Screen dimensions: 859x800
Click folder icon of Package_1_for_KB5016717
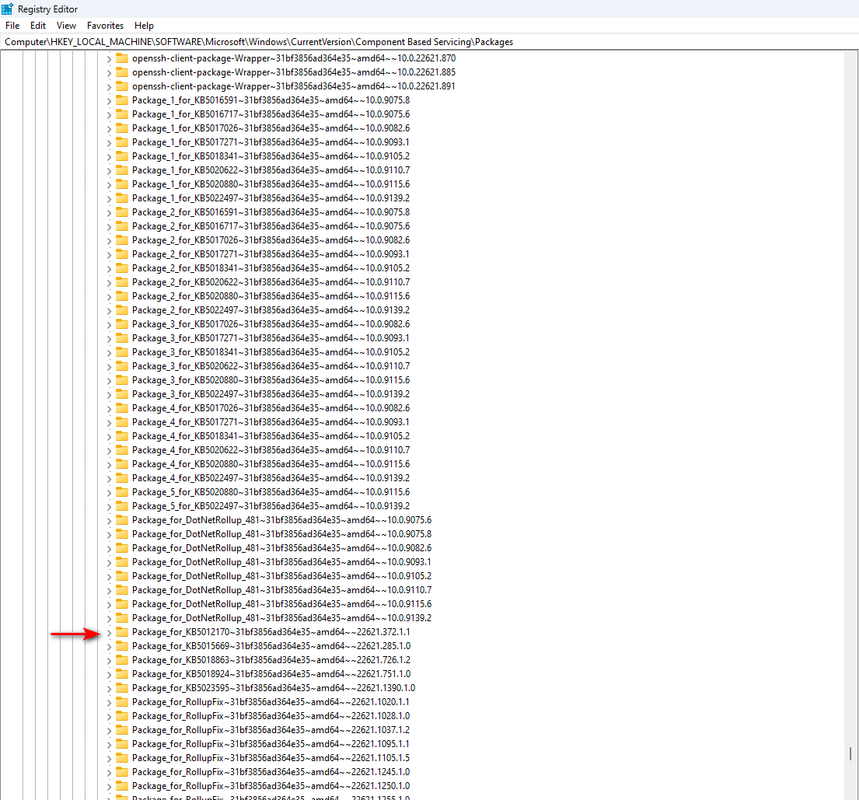(122, 114)
